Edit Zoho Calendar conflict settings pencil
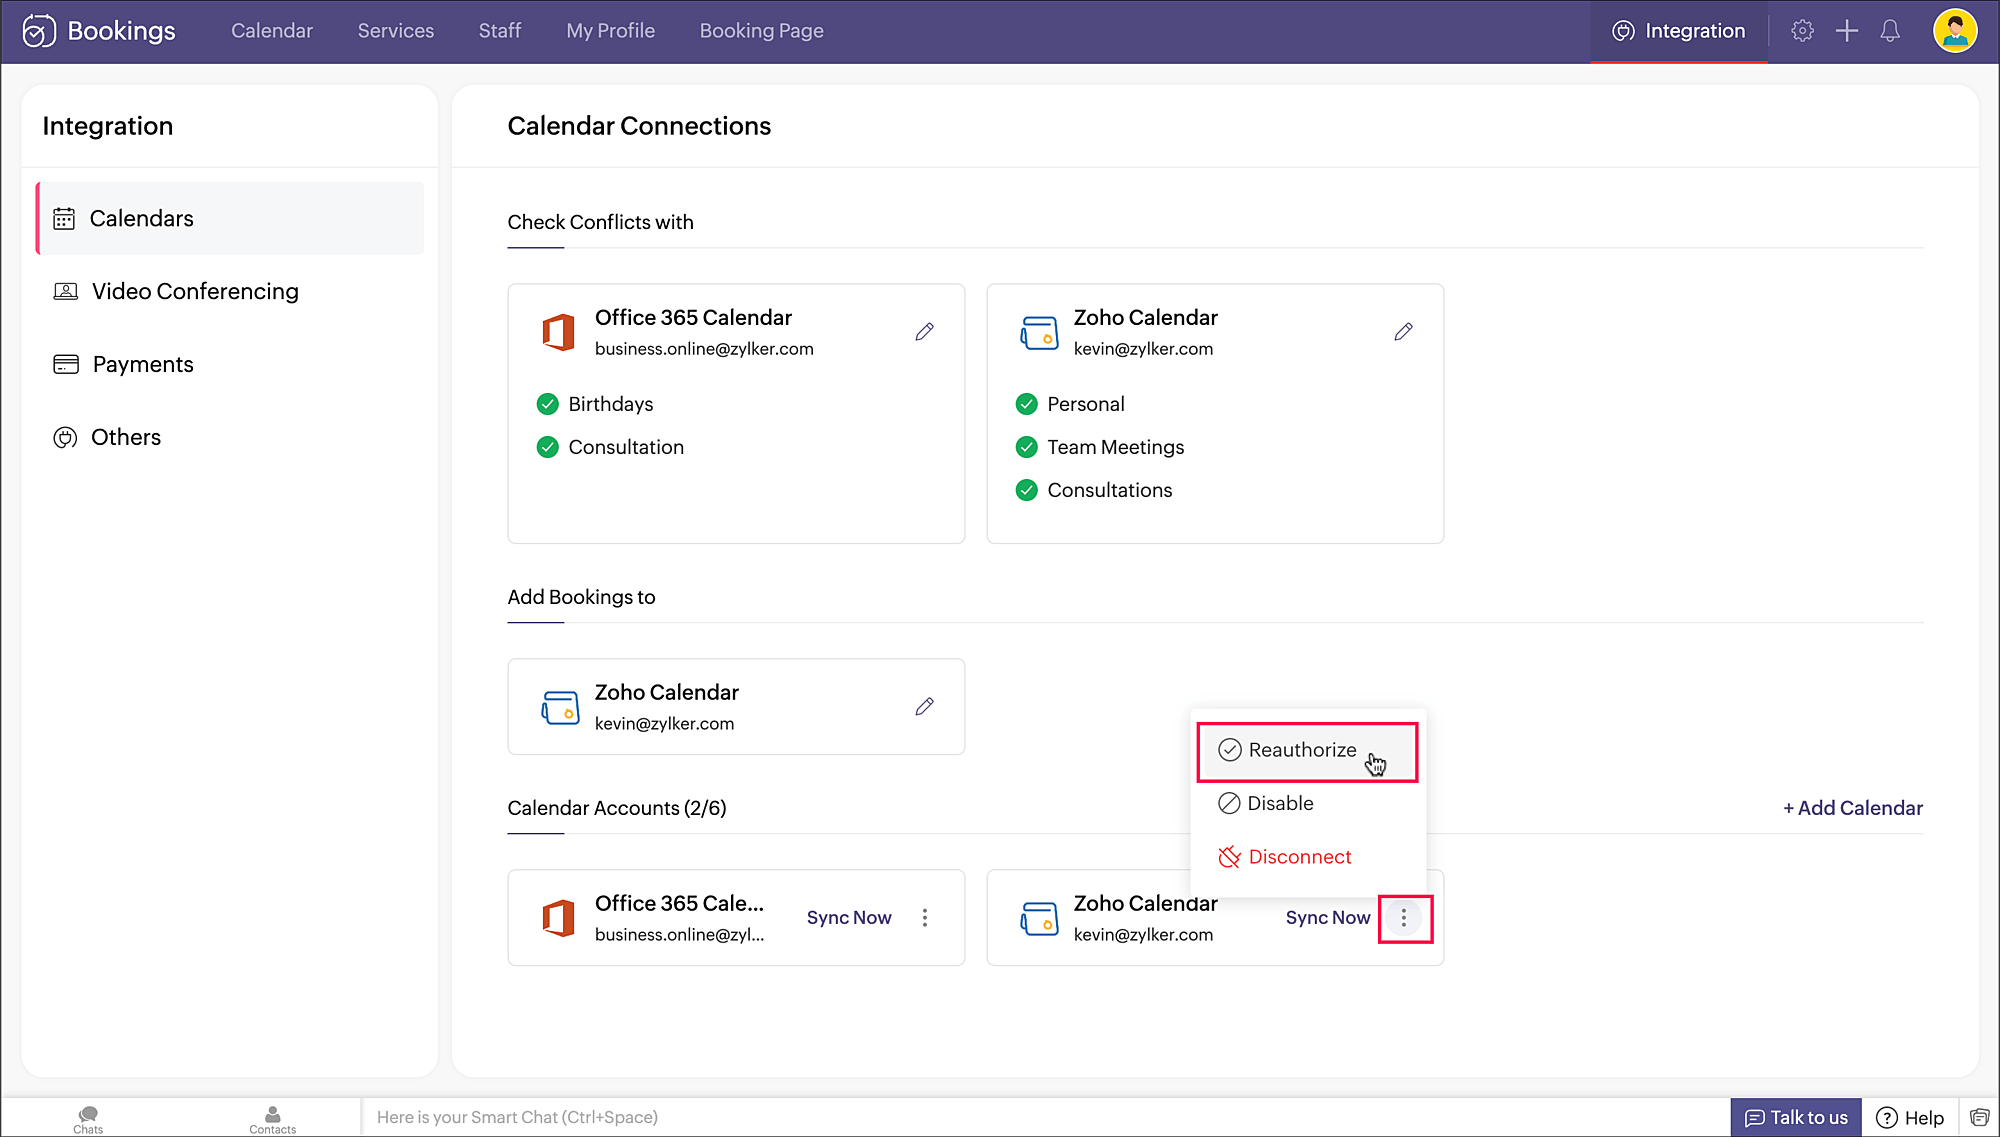2000x1137 pixels. coord(1403,332)
